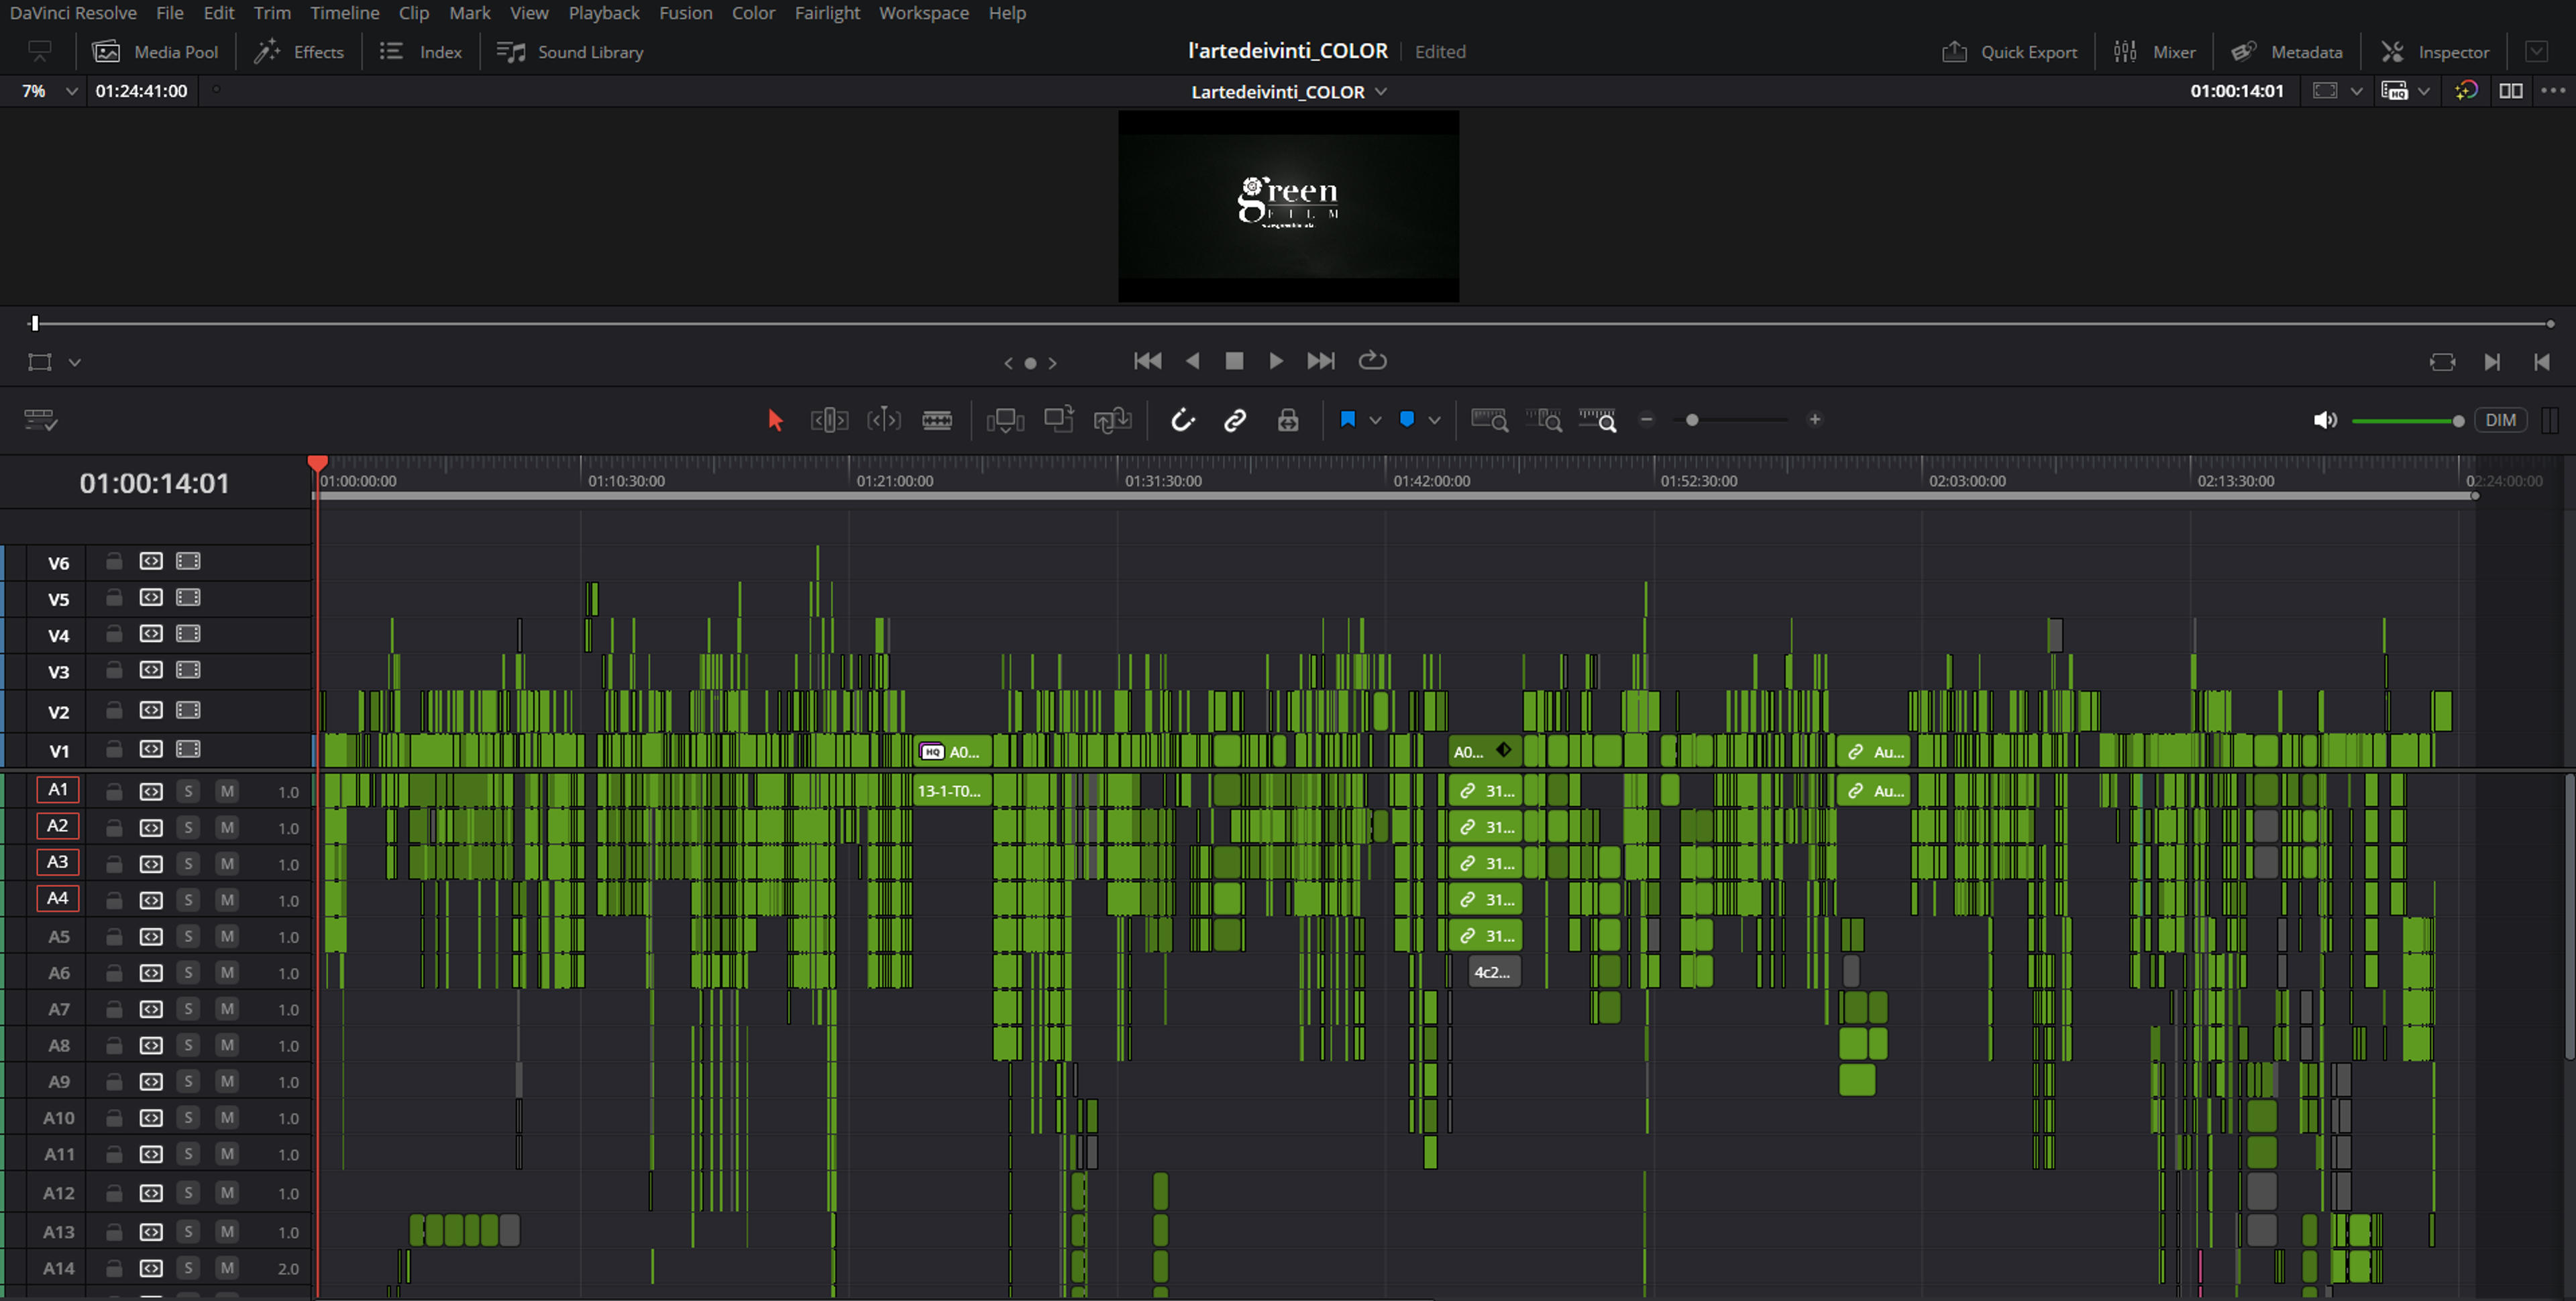Open the Fusion menu
The height and width of the screenshot is (1301, 2576).
point(685,13)
